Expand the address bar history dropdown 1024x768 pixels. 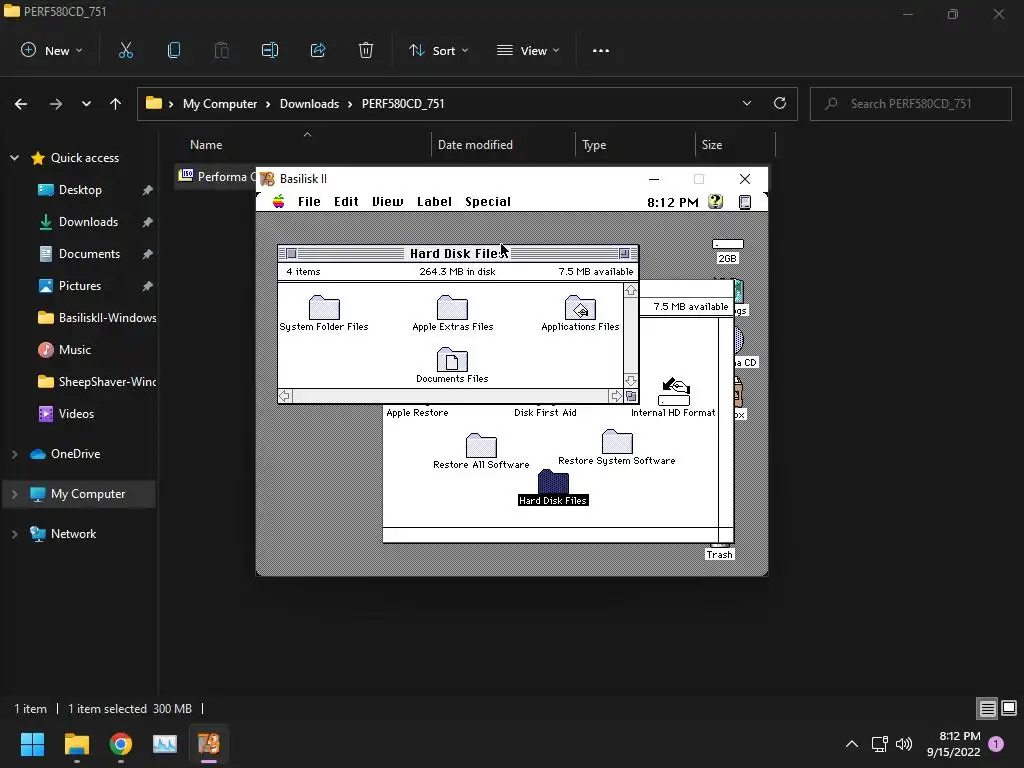(746, 103)
